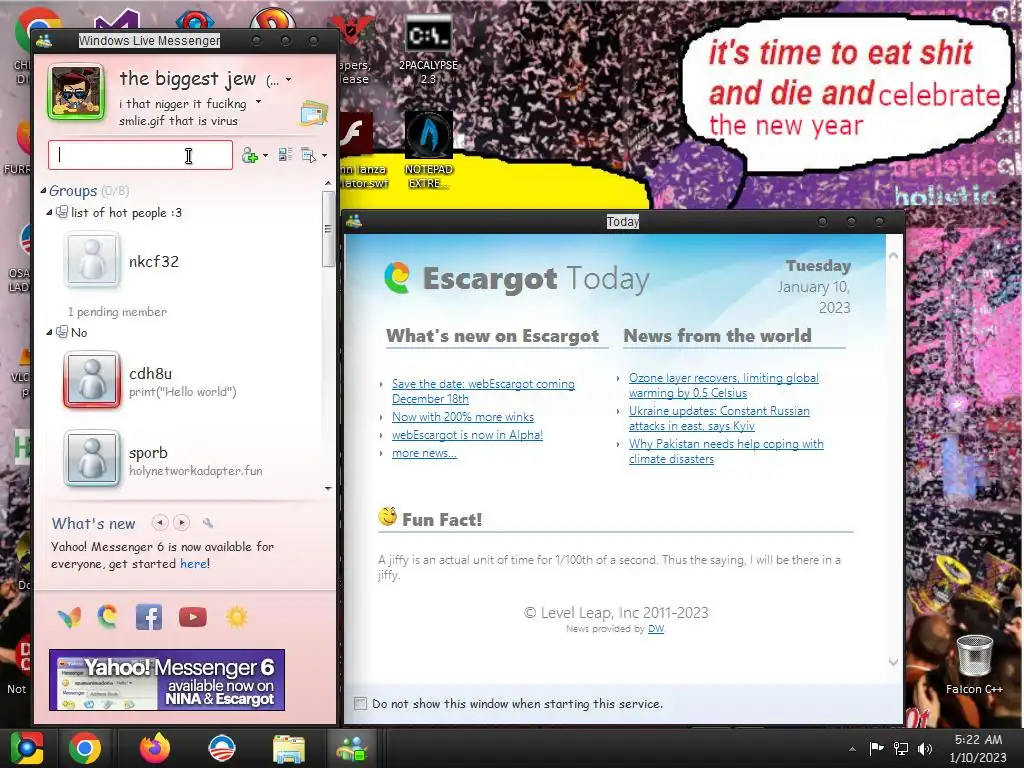1024x768 pixels.
Task: Open the 2PACALYPSE 2.3 desktop icon
Action: [x=428, y=52]
